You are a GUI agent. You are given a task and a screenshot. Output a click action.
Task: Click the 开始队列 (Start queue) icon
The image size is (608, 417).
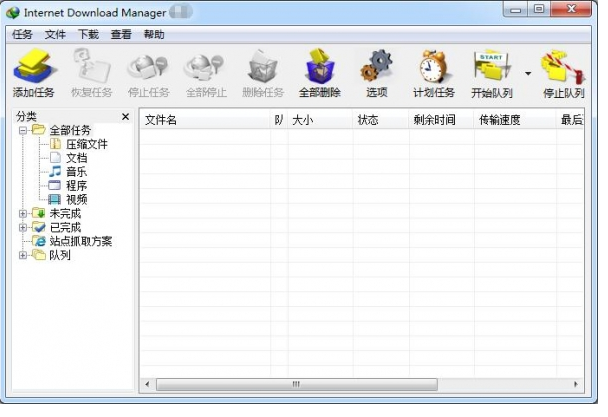(x=491, y=66)
